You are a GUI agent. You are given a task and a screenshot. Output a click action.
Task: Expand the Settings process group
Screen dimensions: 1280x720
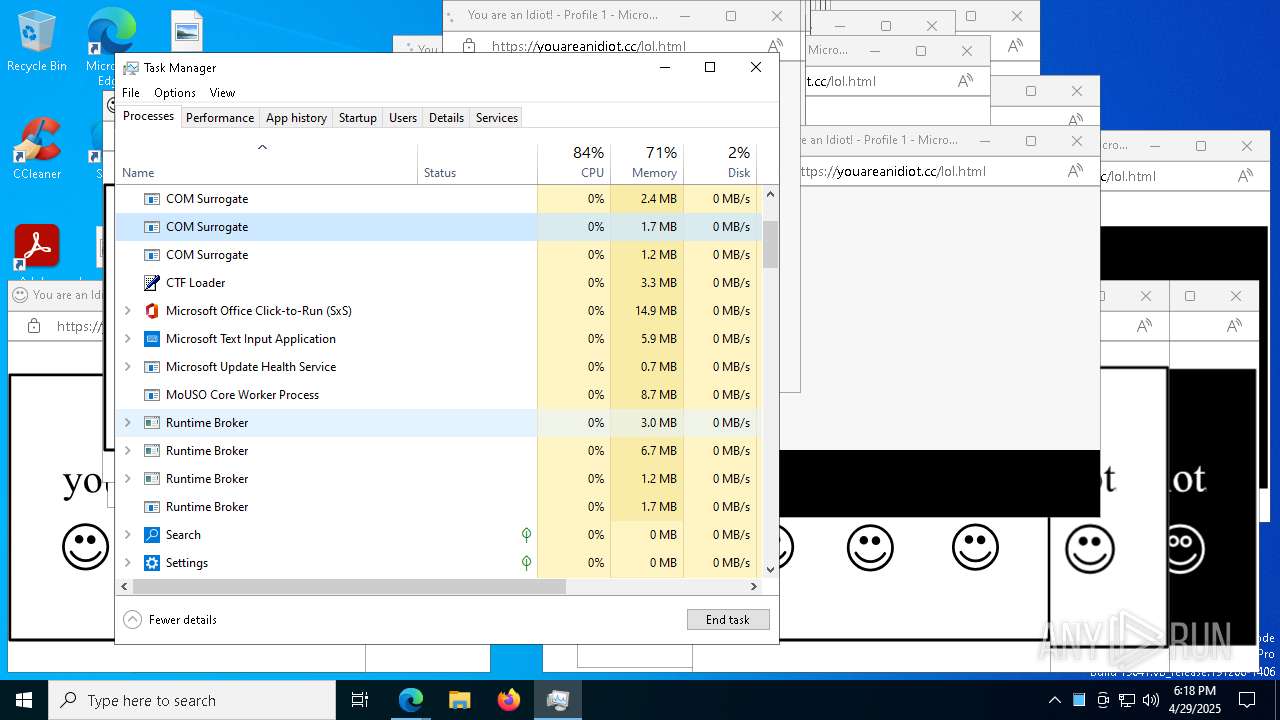[x=127, y=563]
